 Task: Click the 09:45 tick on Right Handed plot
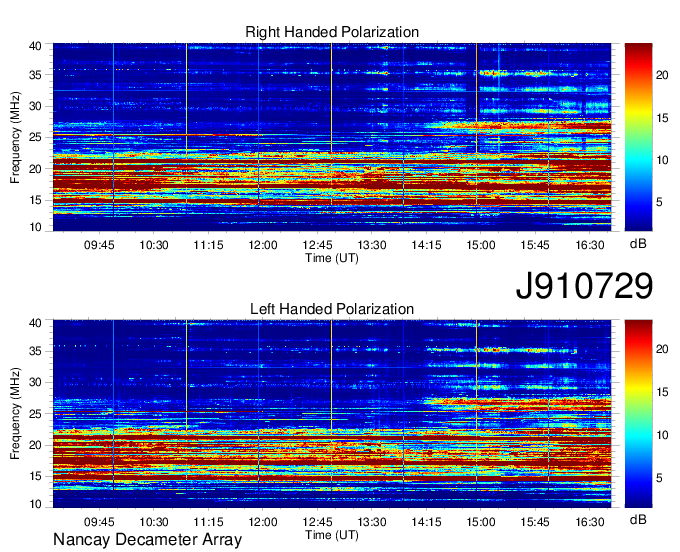pyautogui.click(x=99, y=245)
